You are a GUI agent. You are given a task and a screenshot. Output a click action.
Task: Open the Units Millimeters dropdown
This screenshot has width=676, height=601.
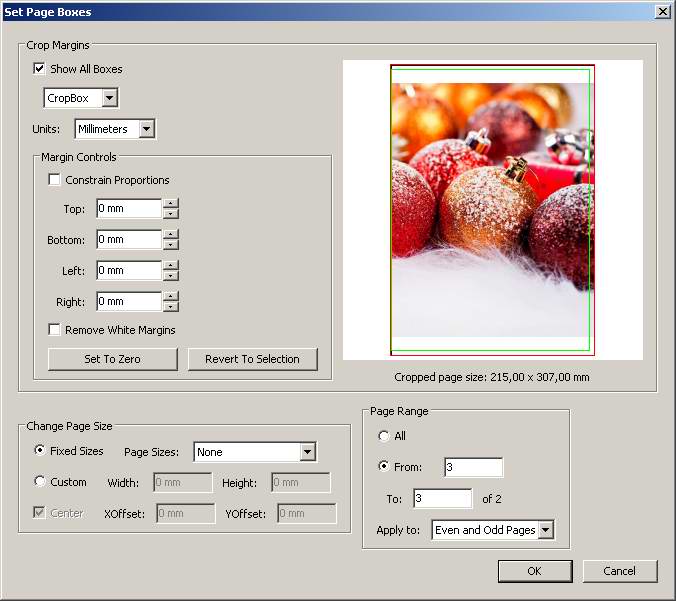(x=115, y=129)
